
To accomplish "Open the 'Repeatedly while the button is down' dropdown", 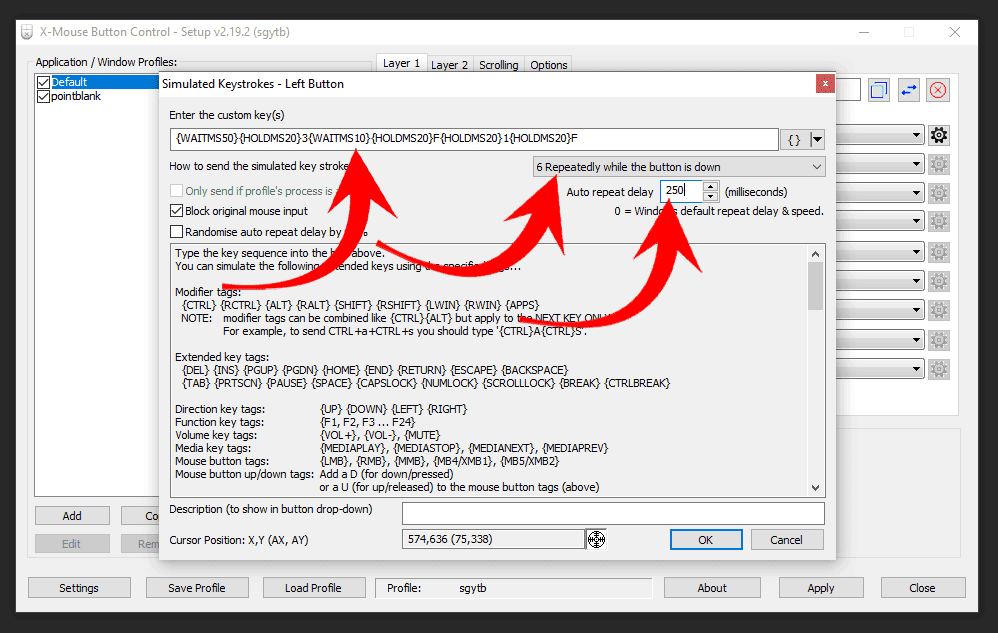I will click(x=678, y=167).
